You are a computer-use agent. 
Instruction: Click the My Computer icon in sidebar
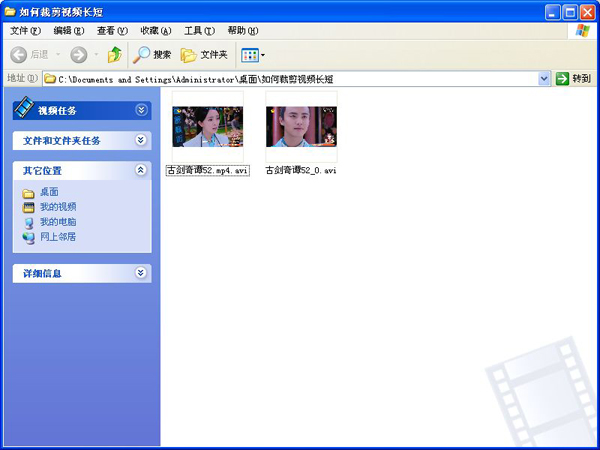tap(28, 223)
